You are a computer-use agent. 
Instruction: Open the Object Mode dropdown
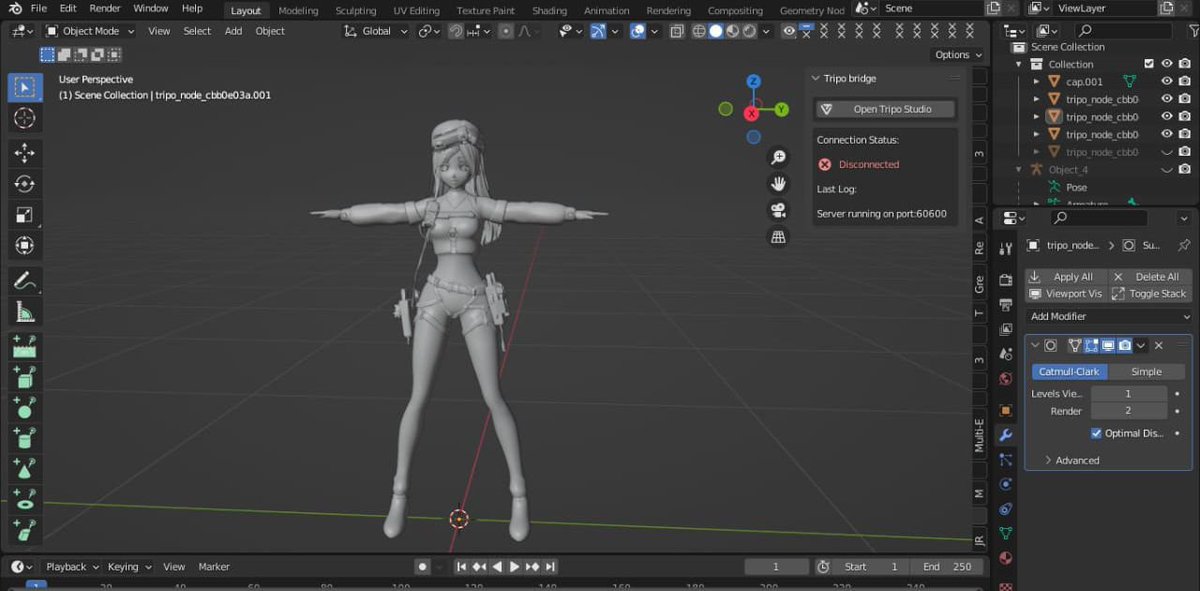pos(89,31)
